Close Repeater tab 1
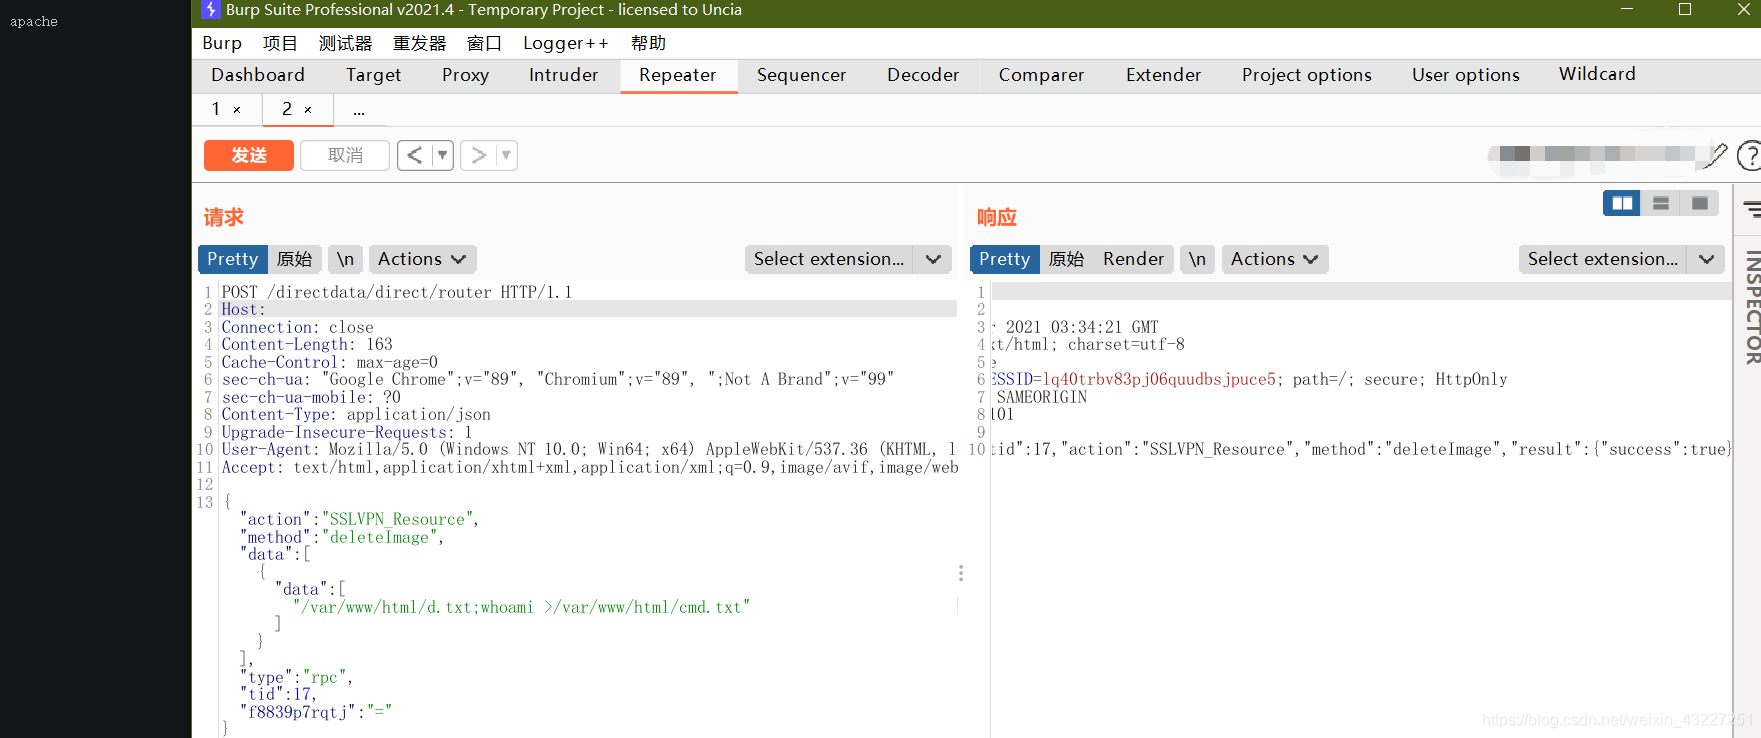This screenshot has width=1761, height=738. pos(237,110)
